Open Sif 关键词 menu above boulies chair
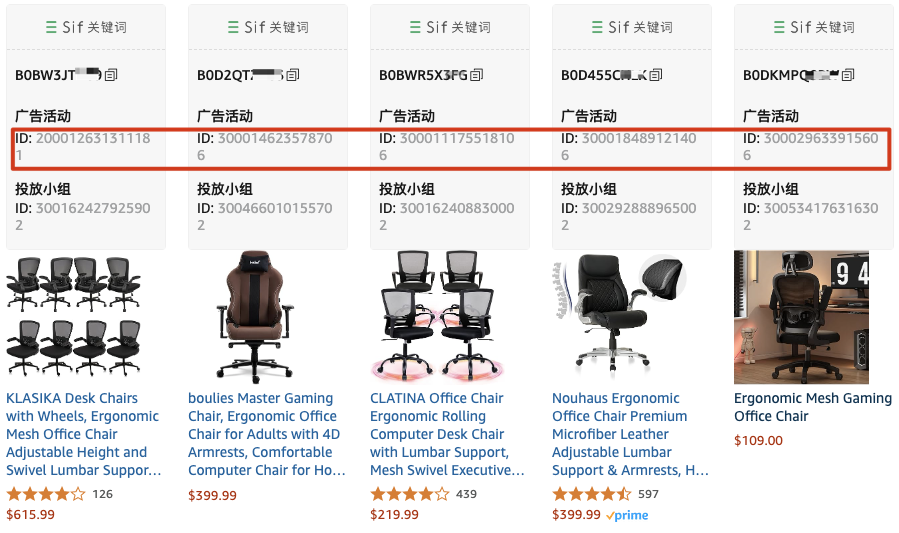The height and width of the screenshot is (533, 899). tap(268, 27)
